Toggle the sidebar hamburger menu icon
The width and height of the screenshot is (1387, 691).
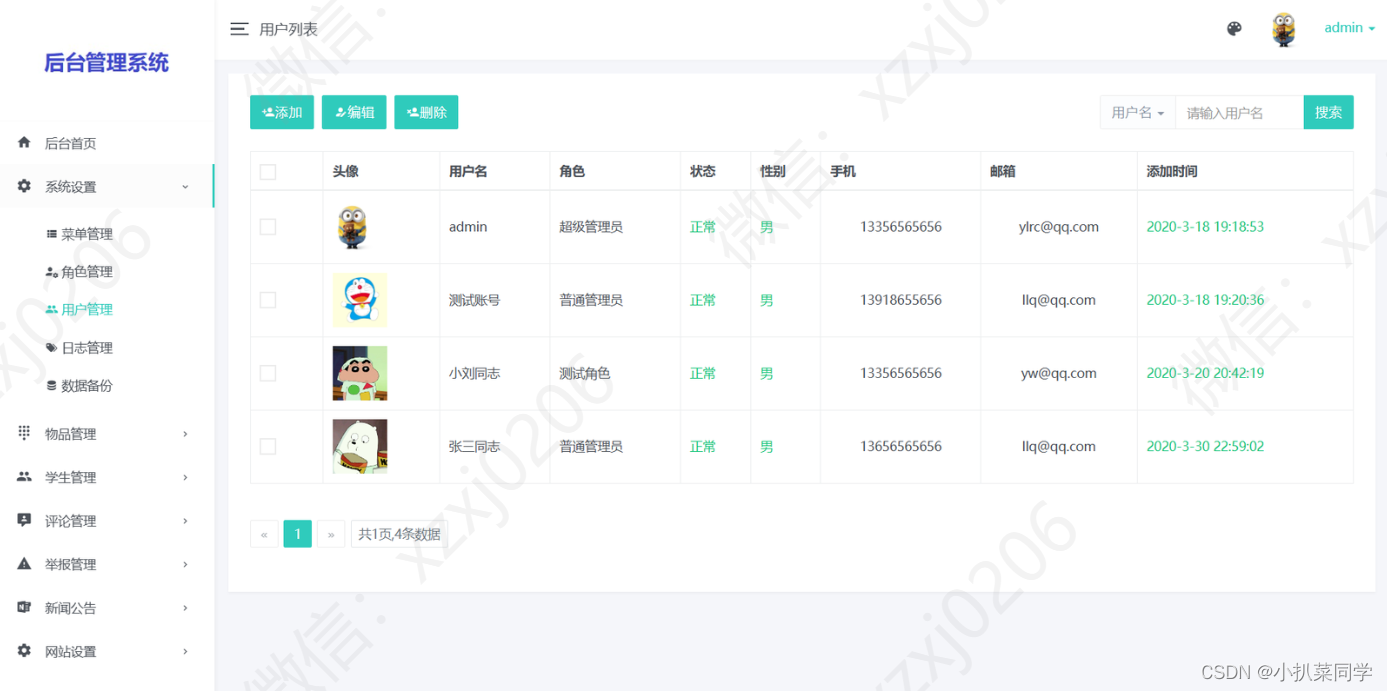[239, 29]
